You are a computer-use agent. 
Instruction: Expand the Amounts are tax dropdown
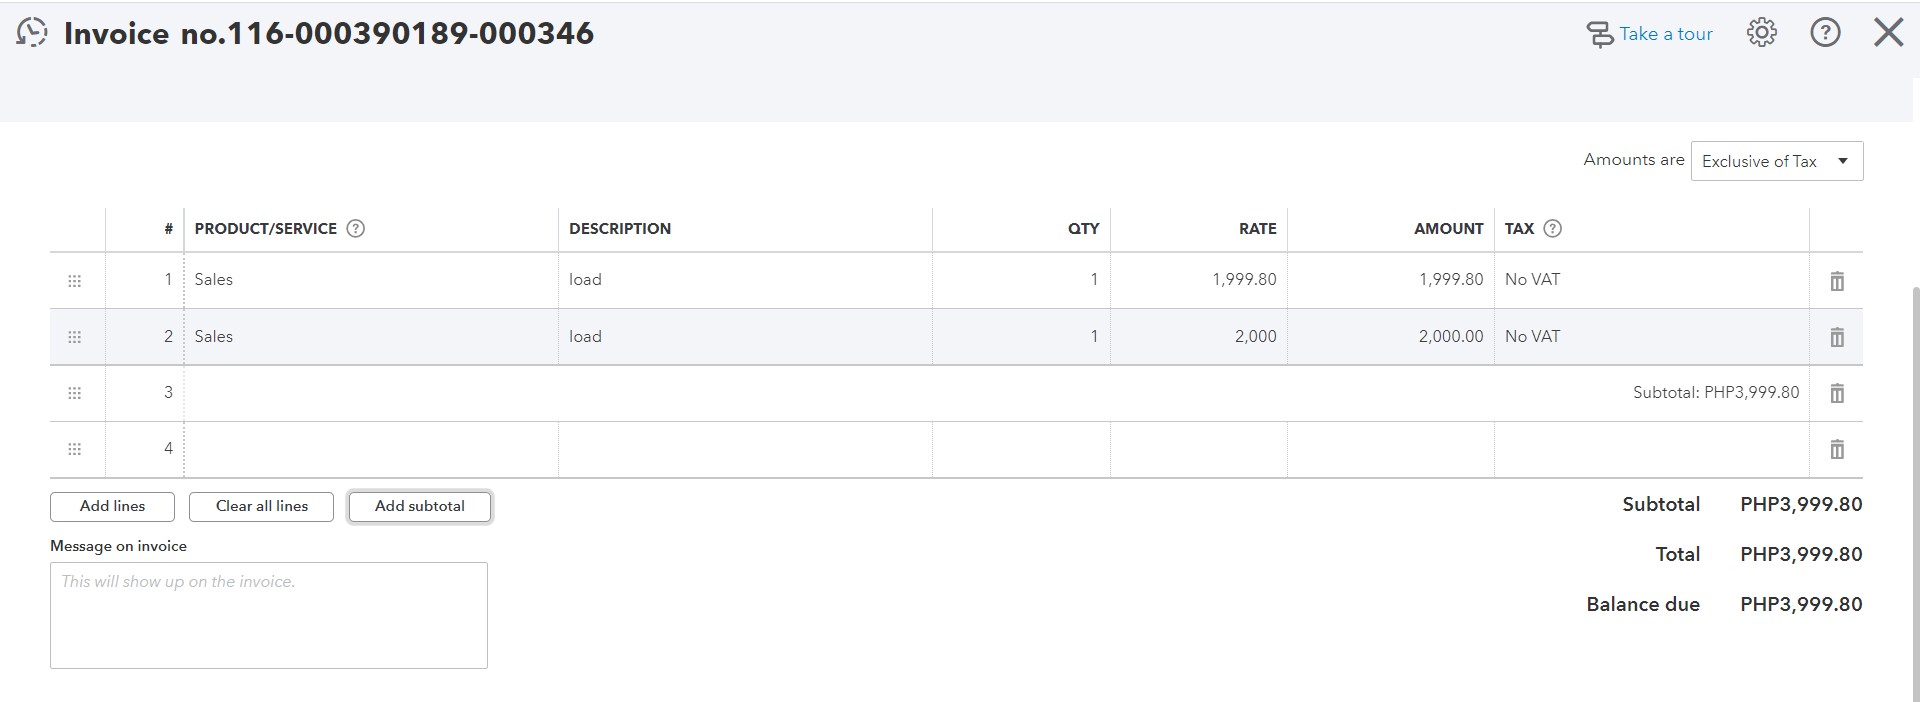pos(1776,161)
